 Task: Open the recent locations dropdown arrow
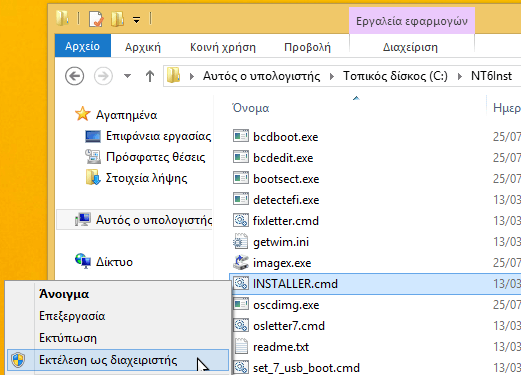pos(127,76)
